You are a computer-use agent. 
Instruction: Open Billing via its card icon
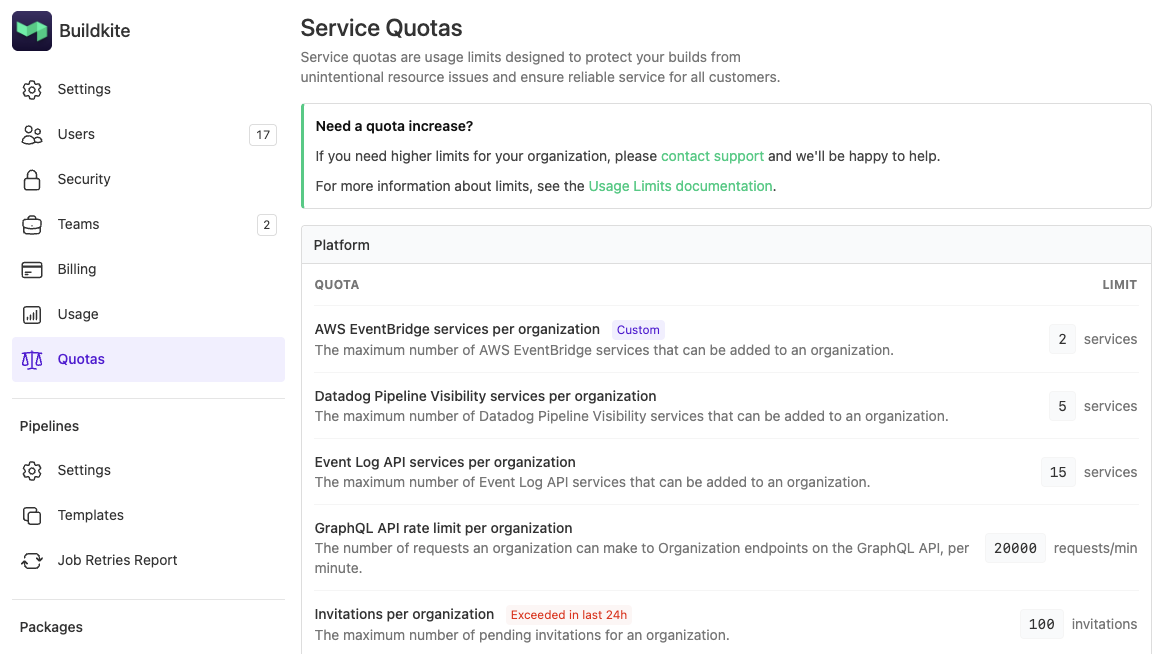point(33,269)
